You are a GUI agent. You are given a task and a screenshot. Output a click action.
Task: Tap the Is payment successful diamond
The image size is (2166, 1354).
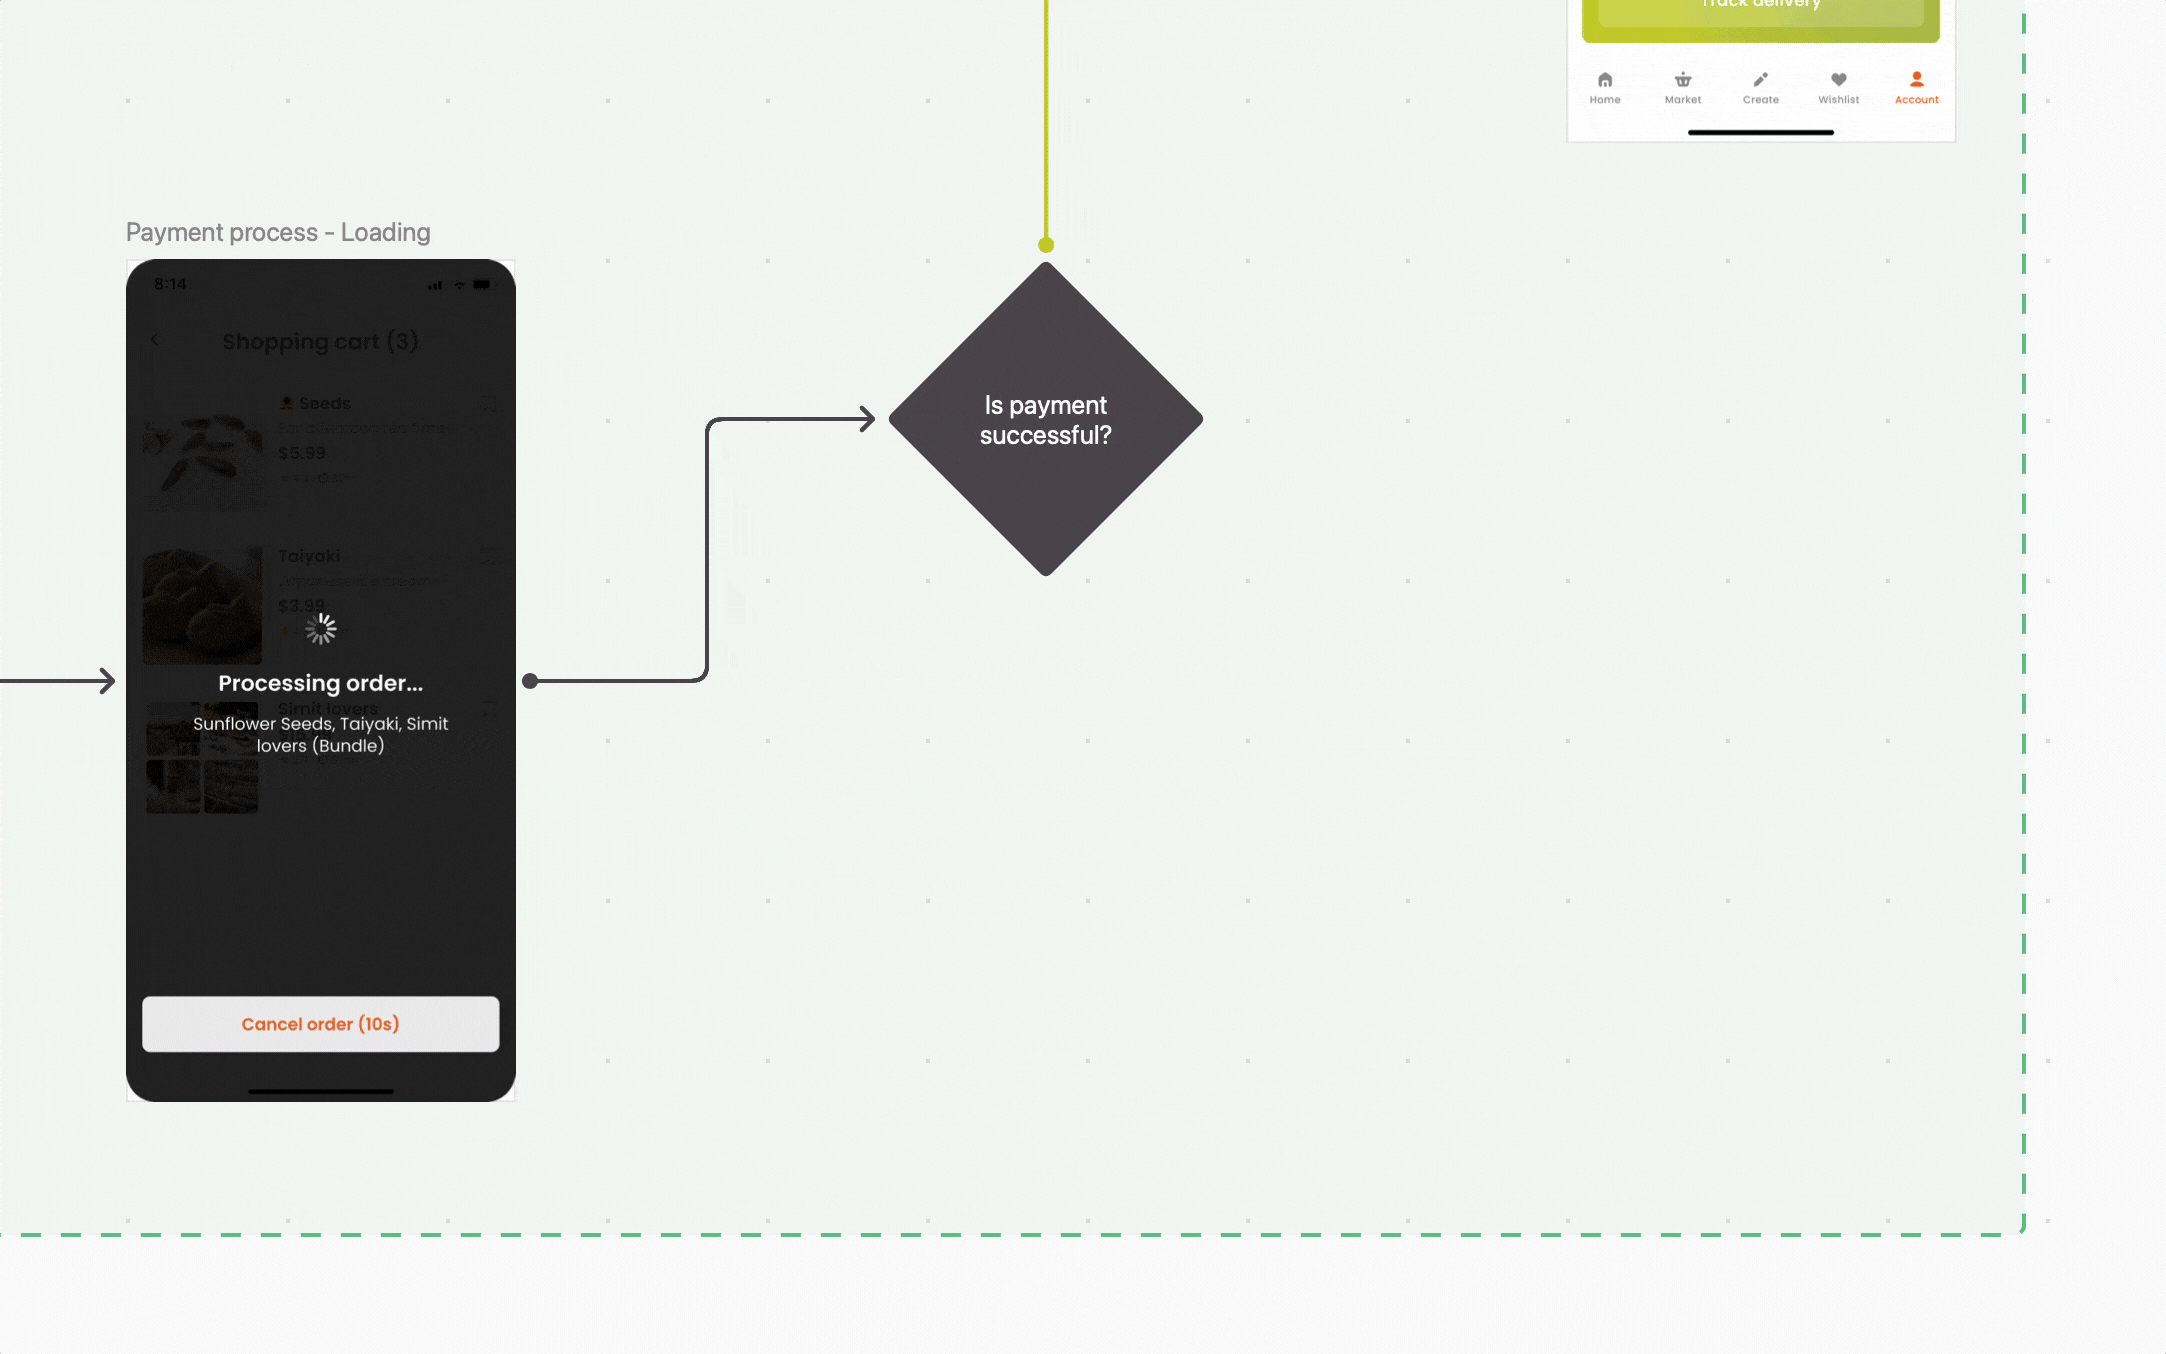(1045, 418)
